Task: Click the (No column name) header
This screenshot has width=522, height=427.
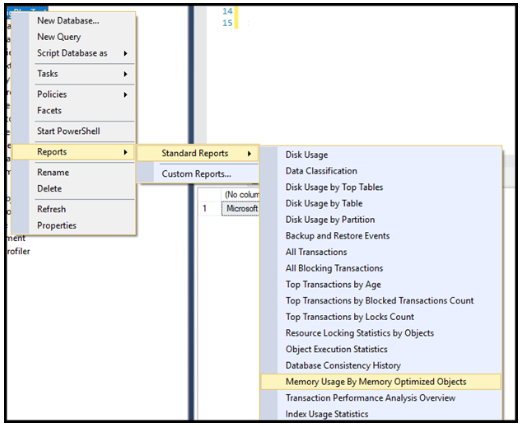Action: tap(241, 195)
